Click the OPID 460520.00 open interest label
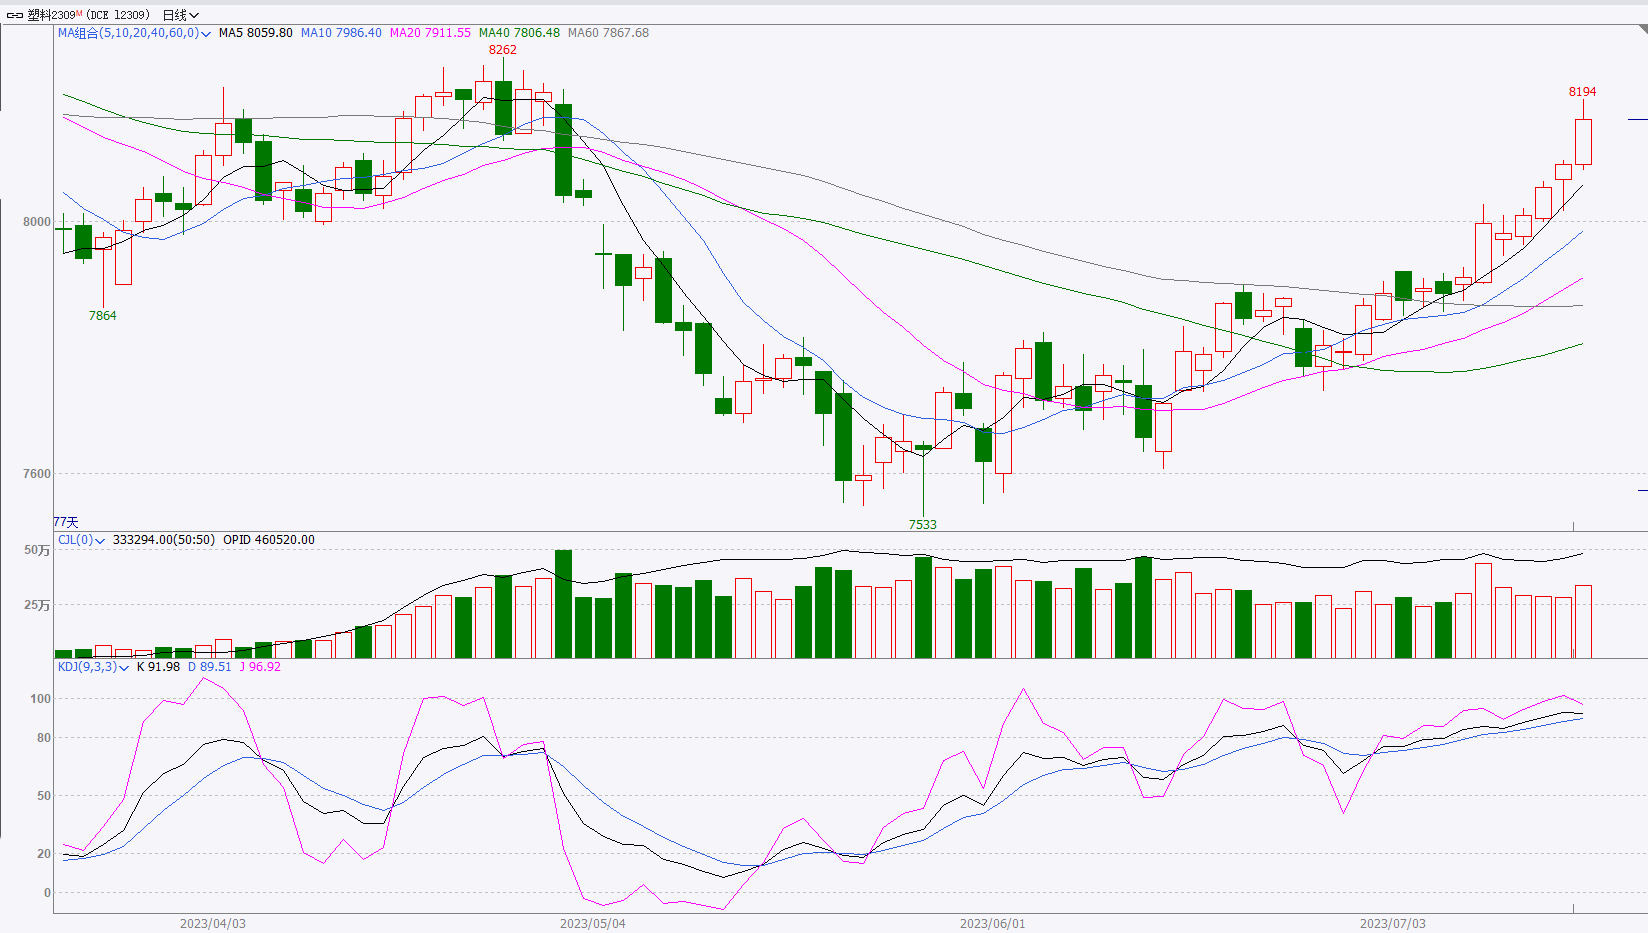 coord(268,540)
